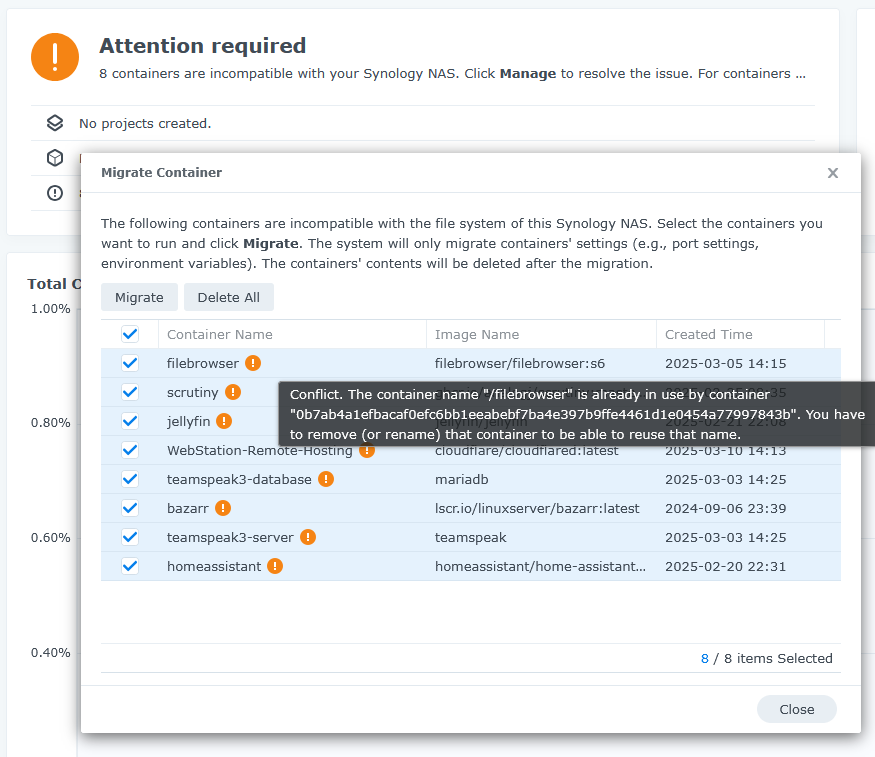Click the 'No projects created.' text
This screenshot has width=875, height=757.
point(145,123)
